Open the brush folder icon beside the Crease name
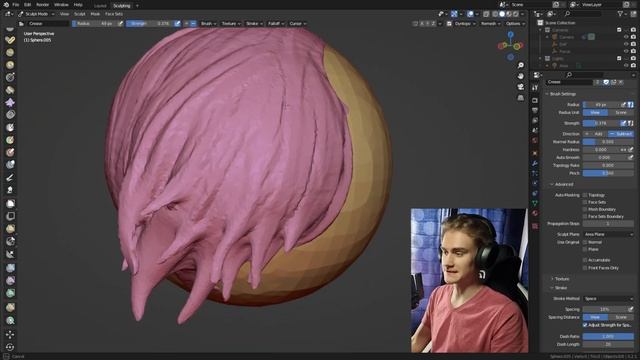Screen dimensions: 640x360 21,24
